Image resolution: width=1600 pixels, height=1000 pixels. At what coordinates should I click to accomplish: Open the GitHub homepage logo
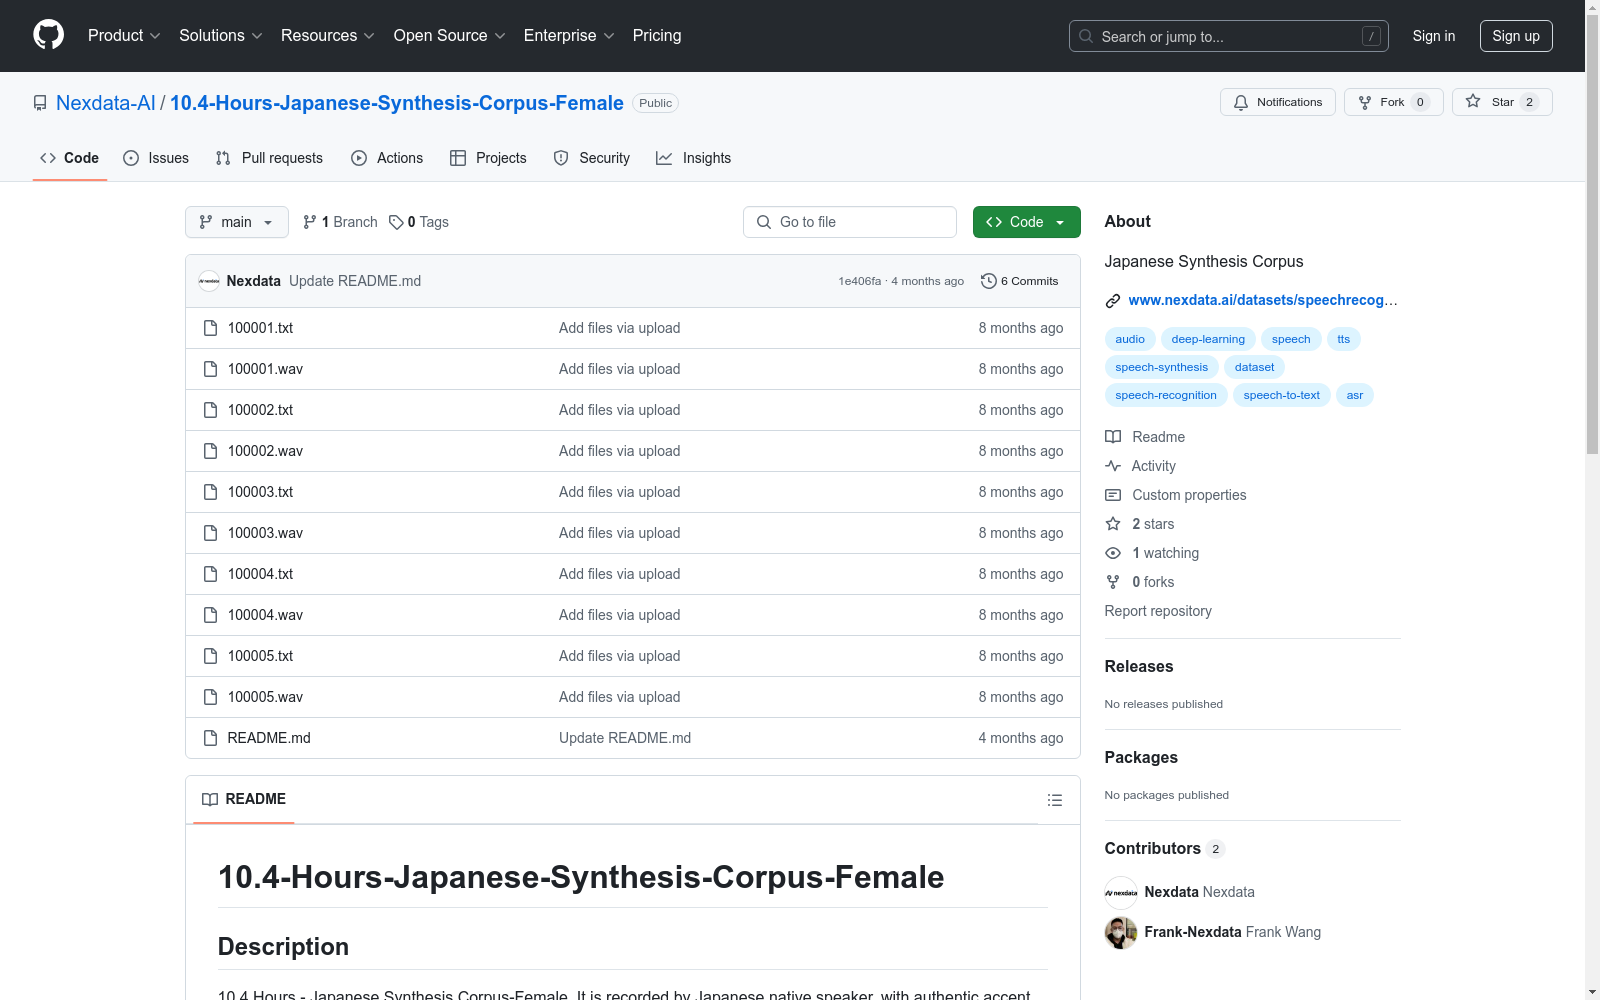(48, 35)
